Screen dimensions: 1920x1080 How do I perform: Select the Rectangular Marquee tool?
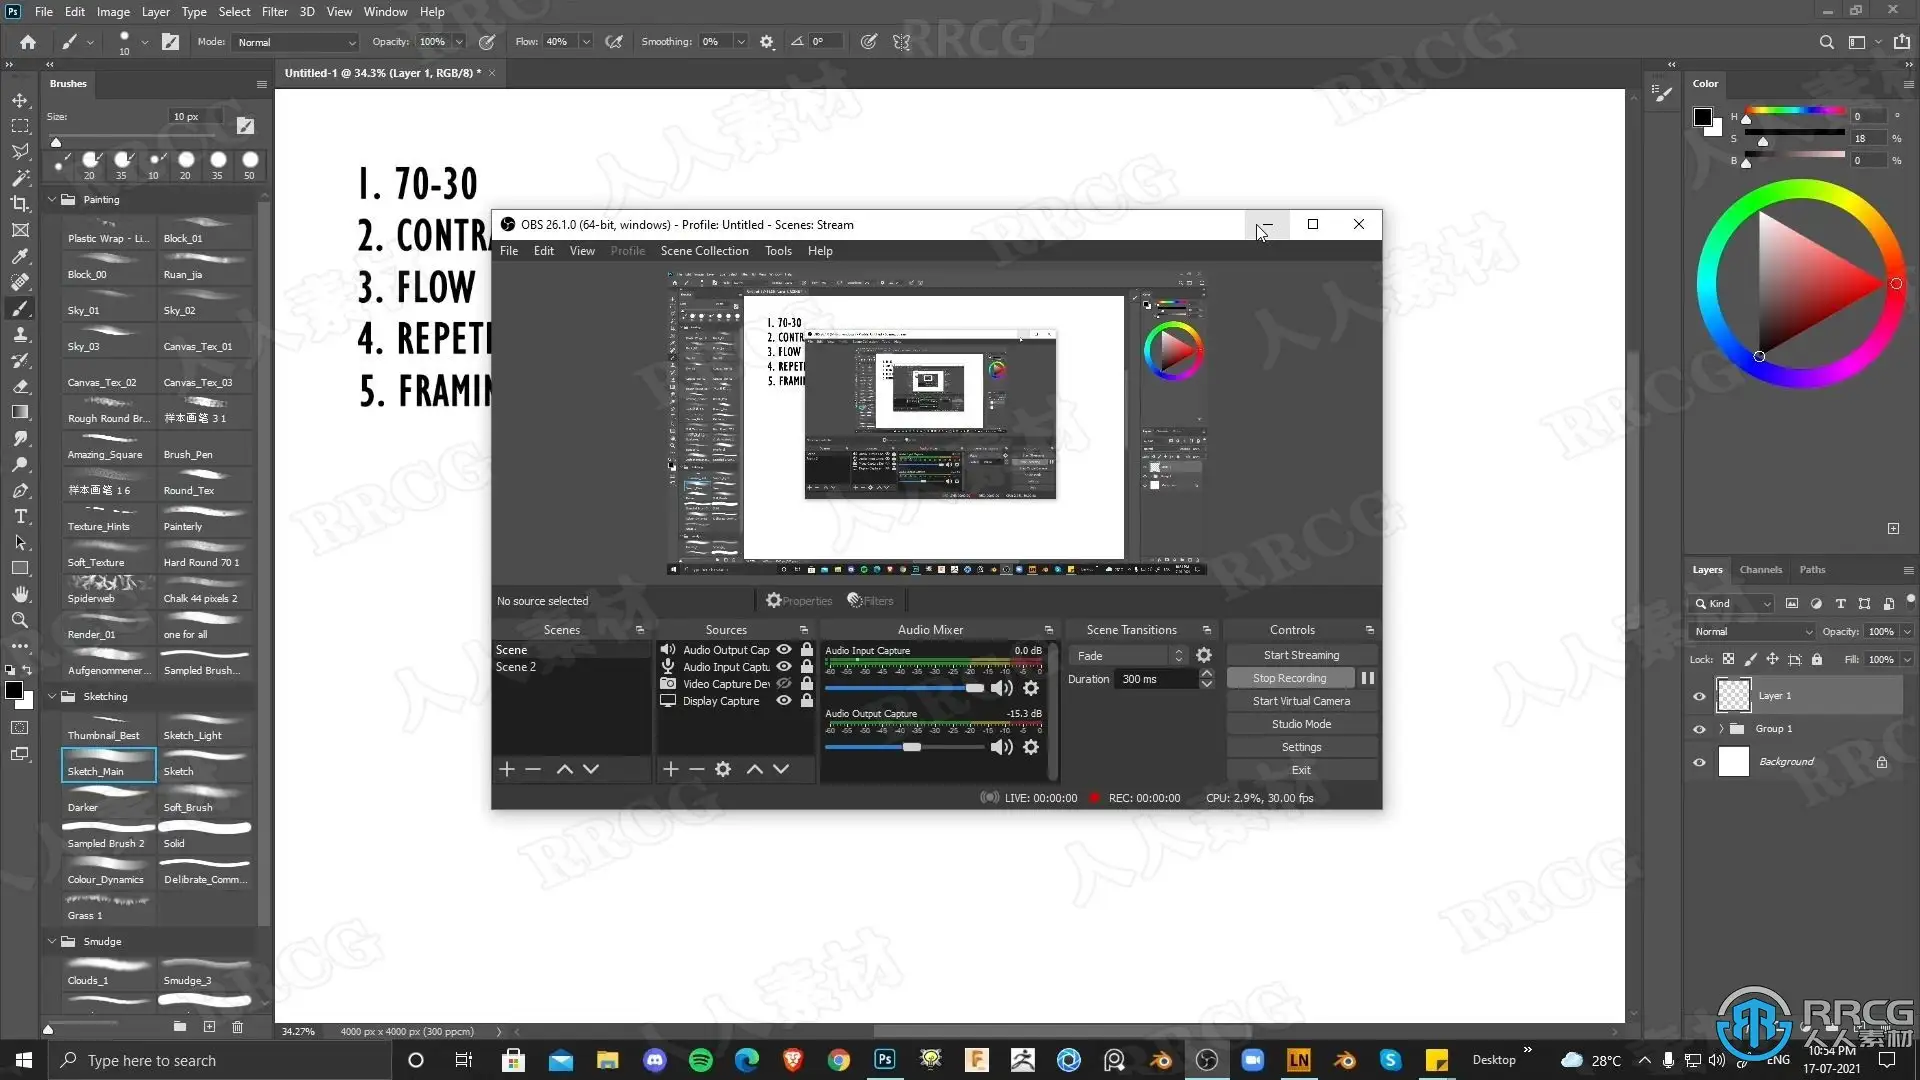click(20, 126)
